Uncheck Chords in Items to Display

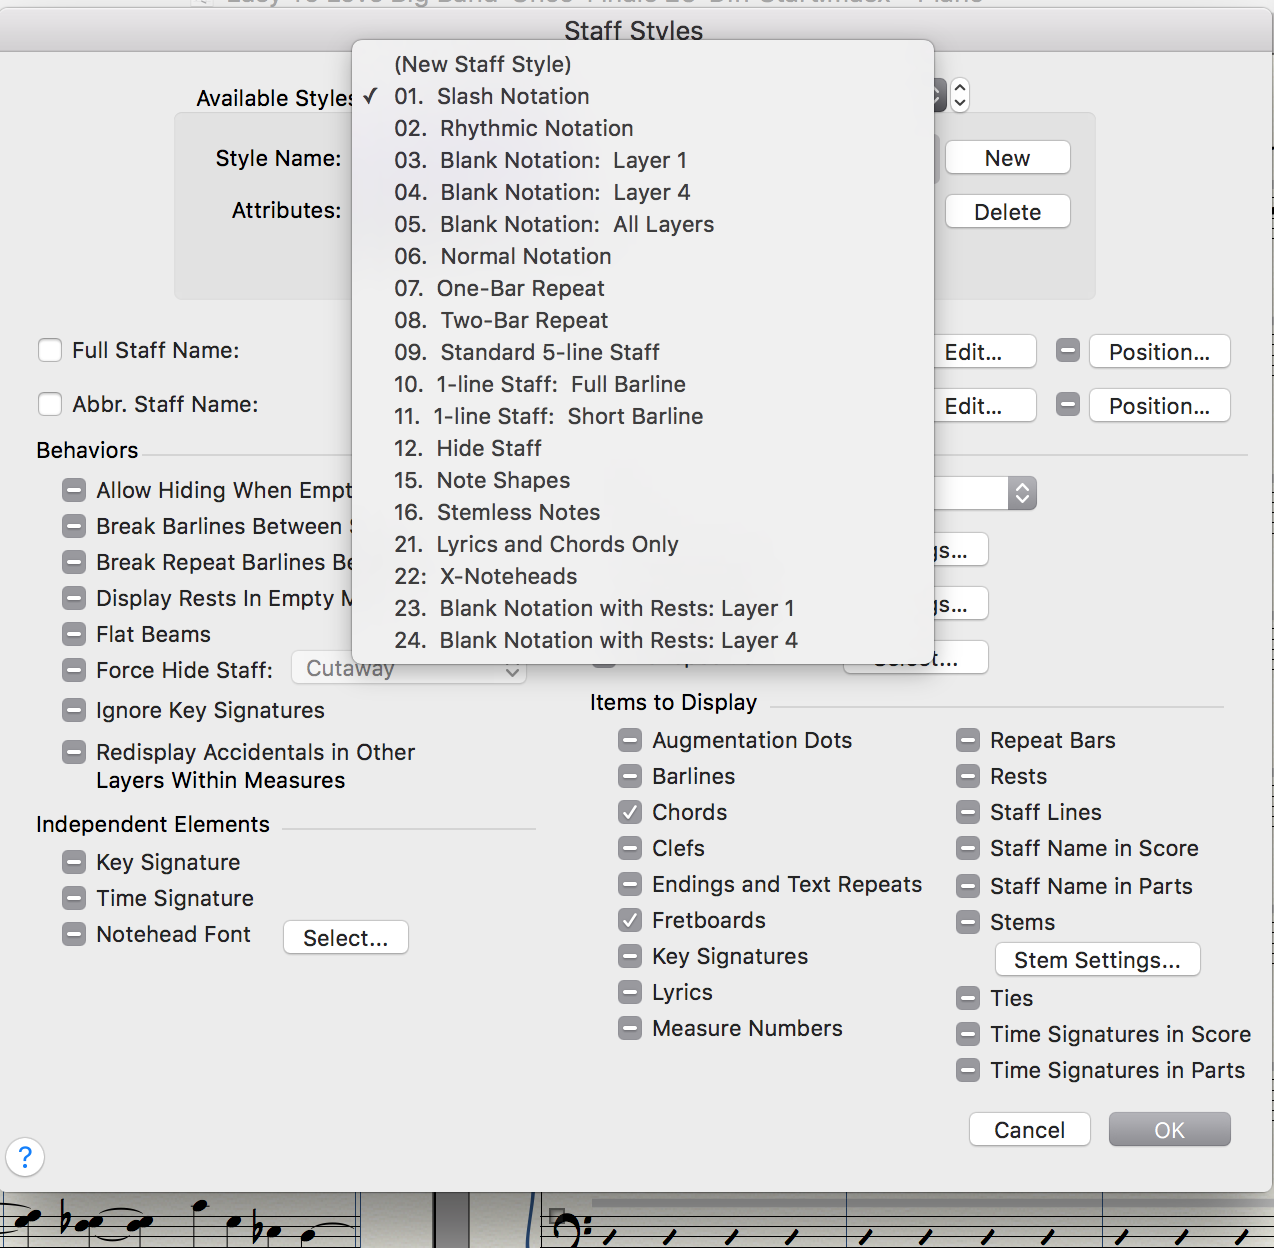[630, 812]
